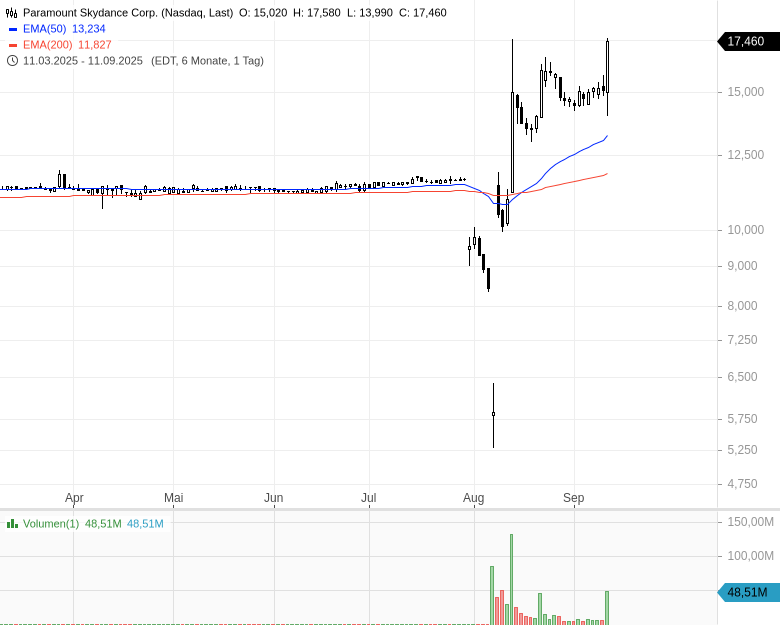Click the high value H: 17,580
The width and height of the screenshot is (780, 625).
[x=317, y=13]
